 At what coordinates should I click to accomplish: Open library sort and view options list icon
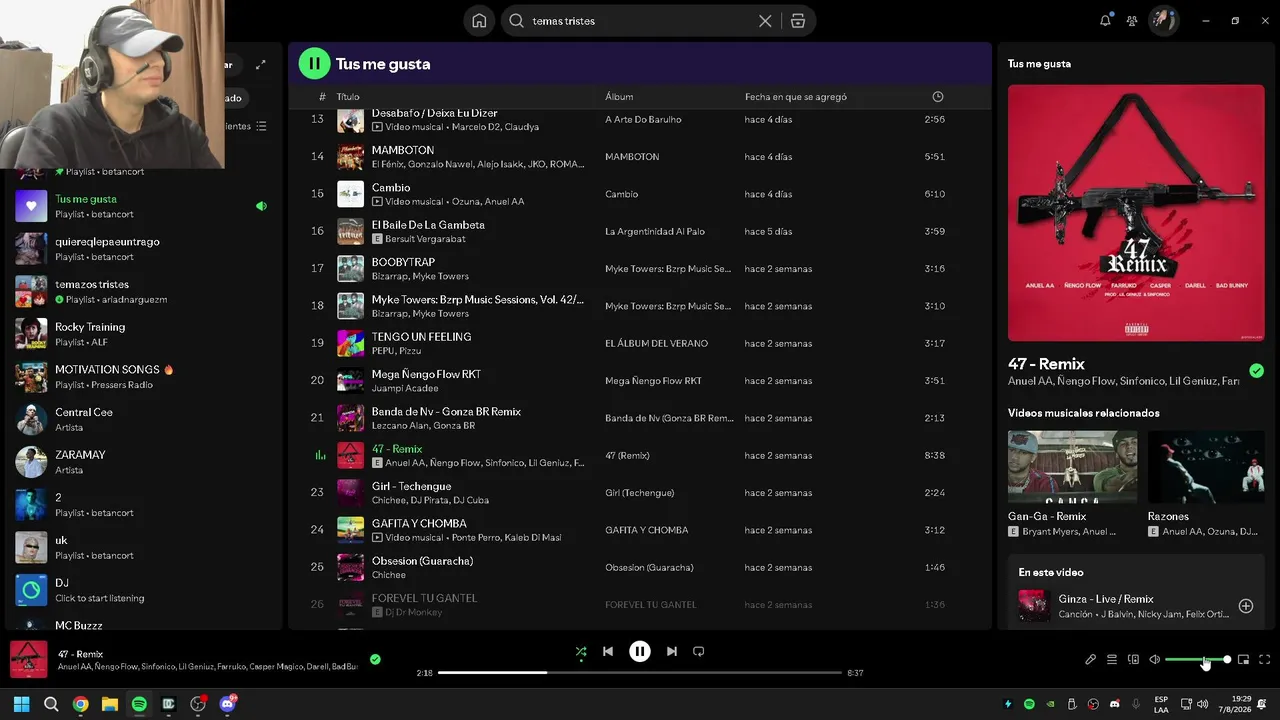(x=261, y=126)
